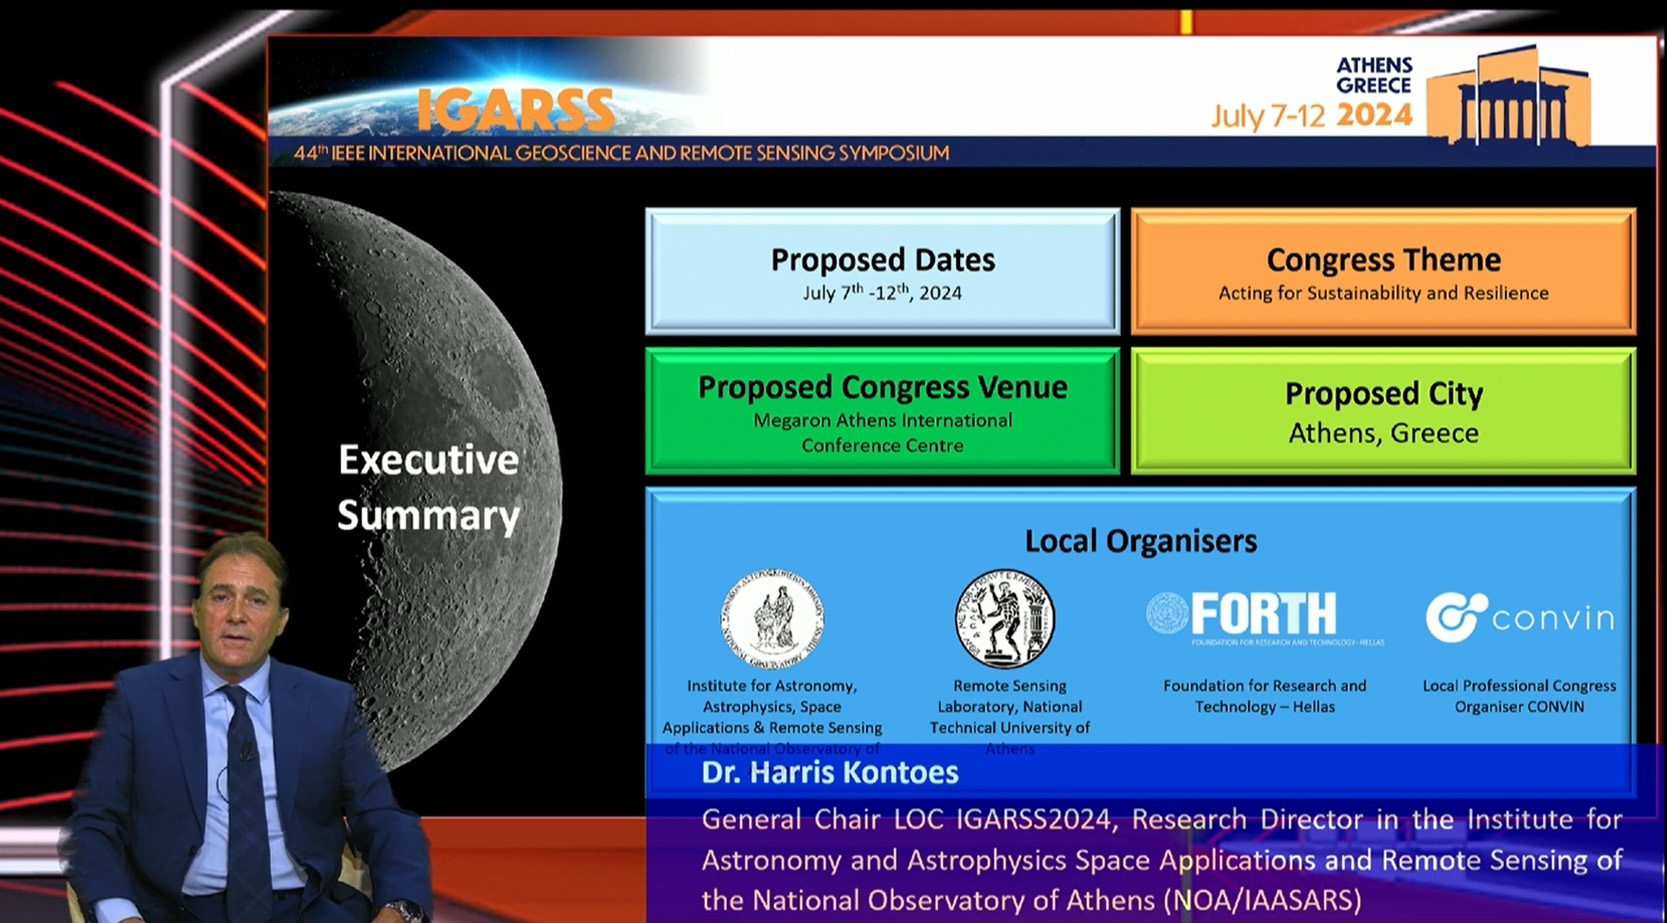Click the orange Parthenon building icon
This screenshot has width=1667, height=923.
click(1508, 97)
